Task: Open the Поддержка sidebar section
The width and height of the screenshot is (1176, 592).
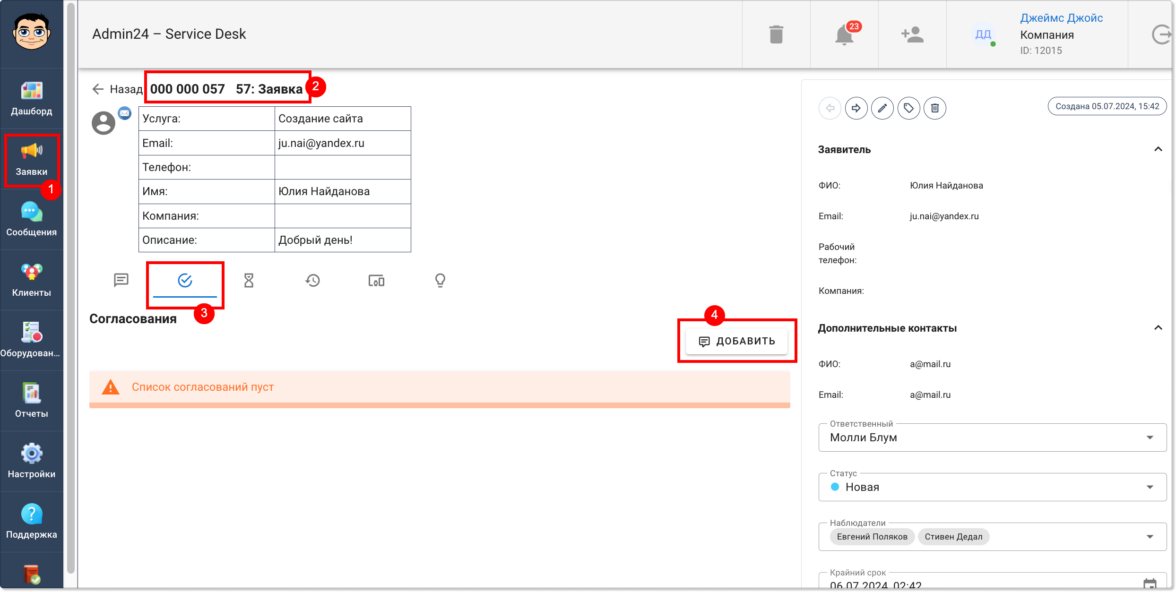Action: [32, 523]
